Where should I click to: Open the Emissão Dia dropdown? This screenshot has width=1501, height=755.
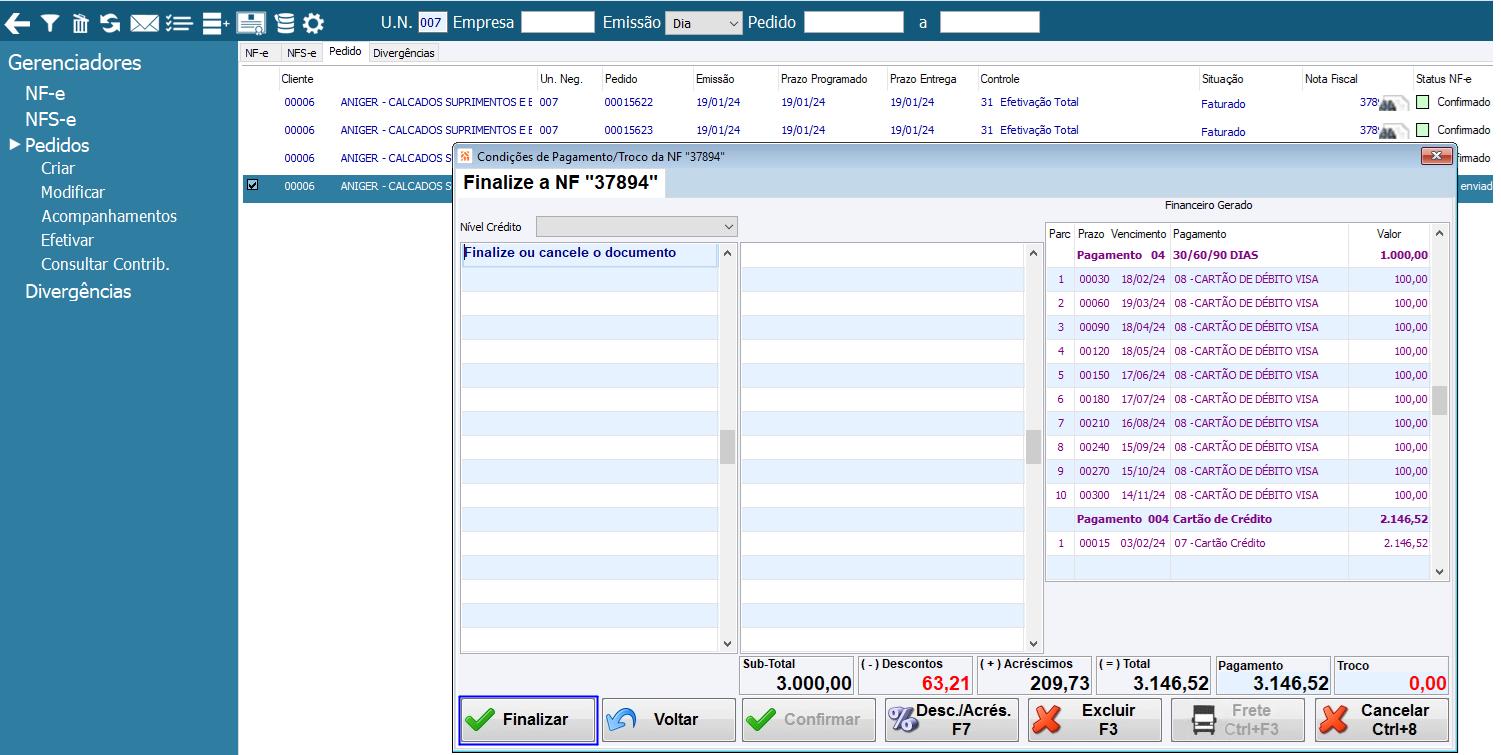(704, 22)
